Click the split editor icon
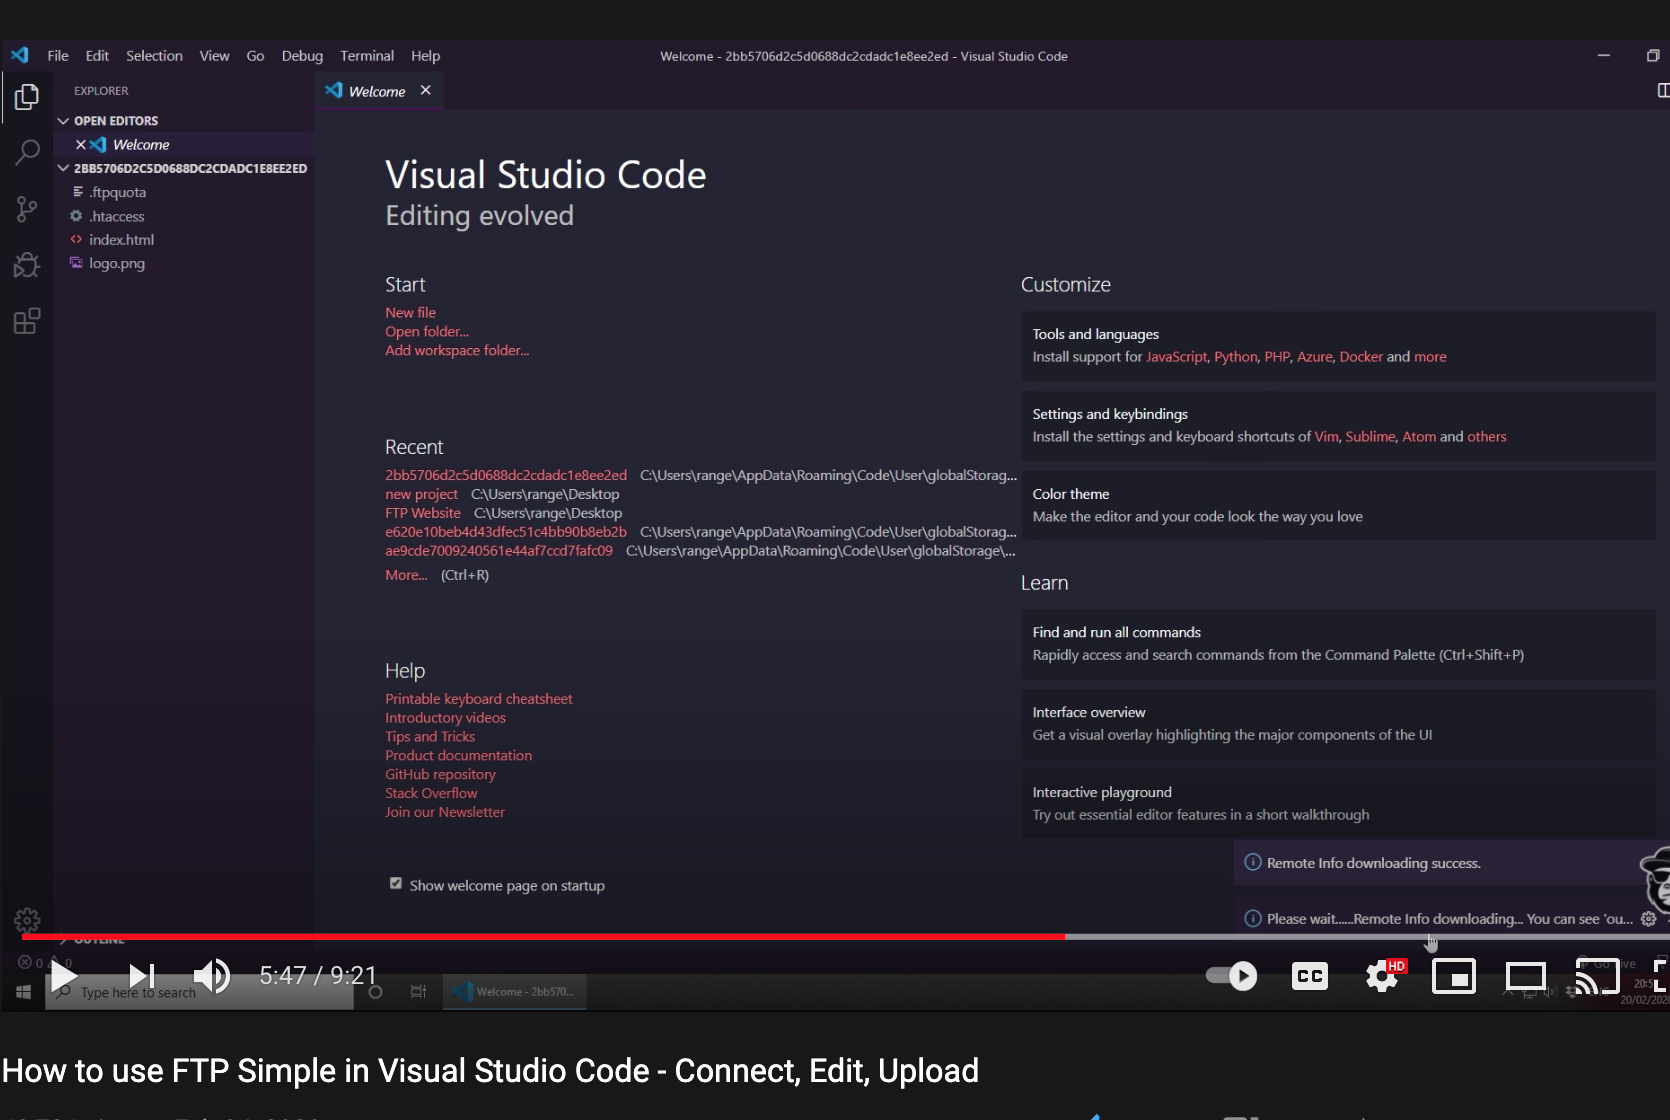This screenshot has height=1120, width=1670. [x=1662, y=91]
